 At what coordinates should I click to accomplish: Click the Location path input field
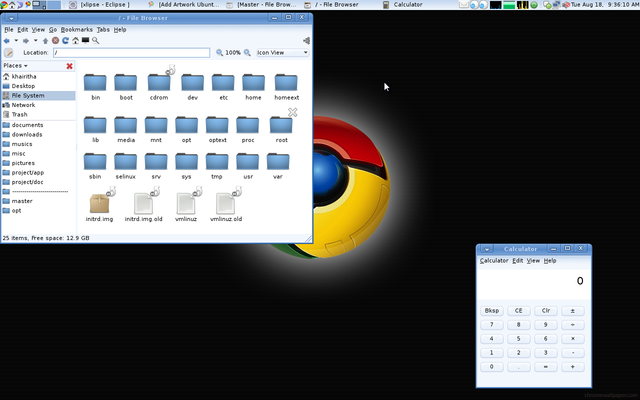pyautogui.click(x=131, y=53)
